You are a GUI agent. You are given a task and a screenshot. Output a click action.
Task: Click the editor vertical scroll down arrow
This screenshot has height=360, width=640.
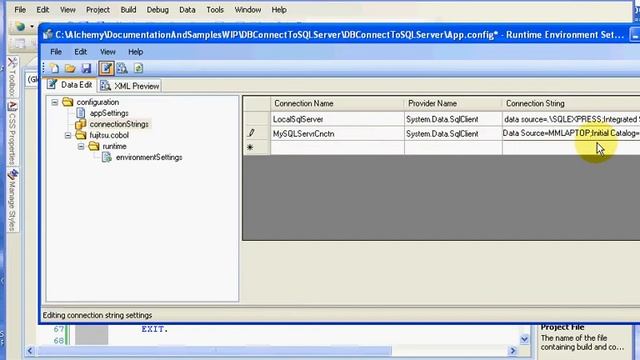pos(524,339)
